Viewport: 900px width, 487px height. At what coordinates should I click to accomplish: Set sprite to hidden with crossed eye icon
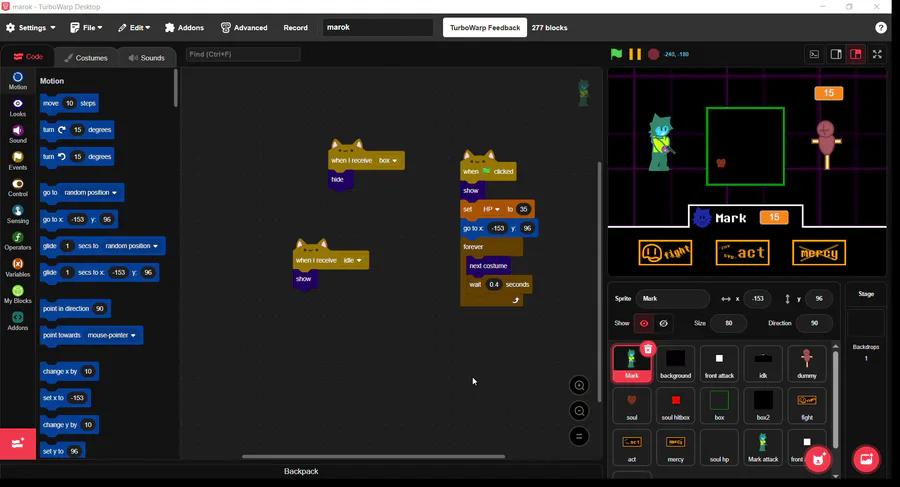tap(664, 323)
